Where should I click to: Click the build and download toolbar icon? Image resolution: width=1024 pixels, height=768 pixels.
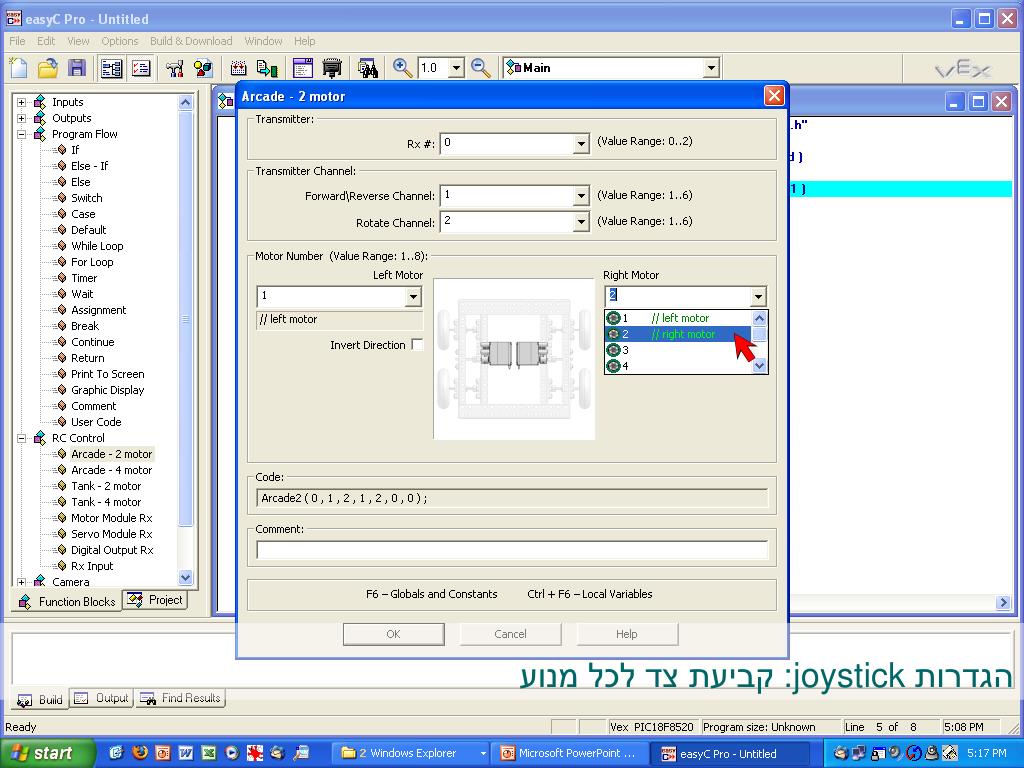point(267,68)
